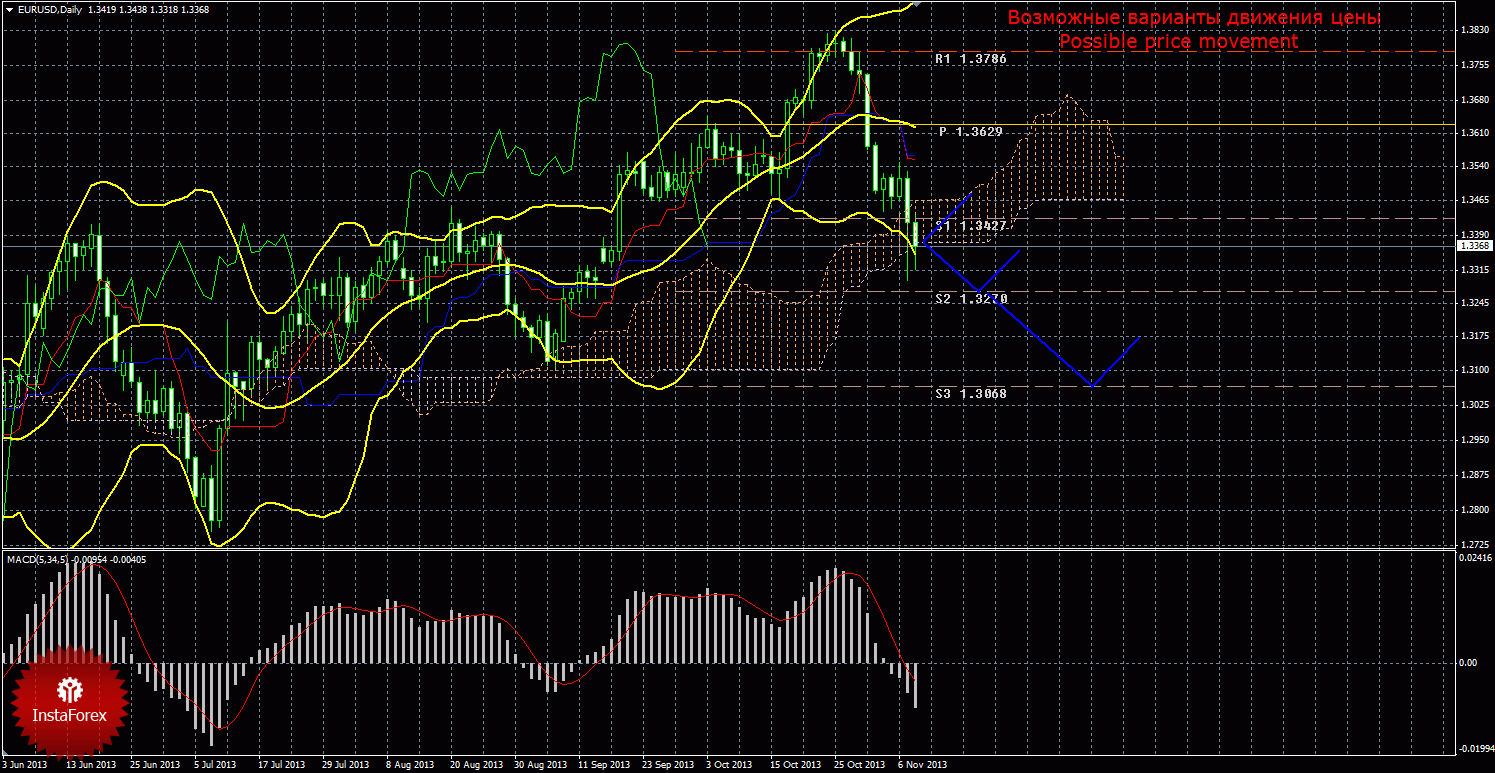Click the S3 1.3068 support label
Screen dimensions: 1495x773
pyautogui.click(x=970, y=393)
